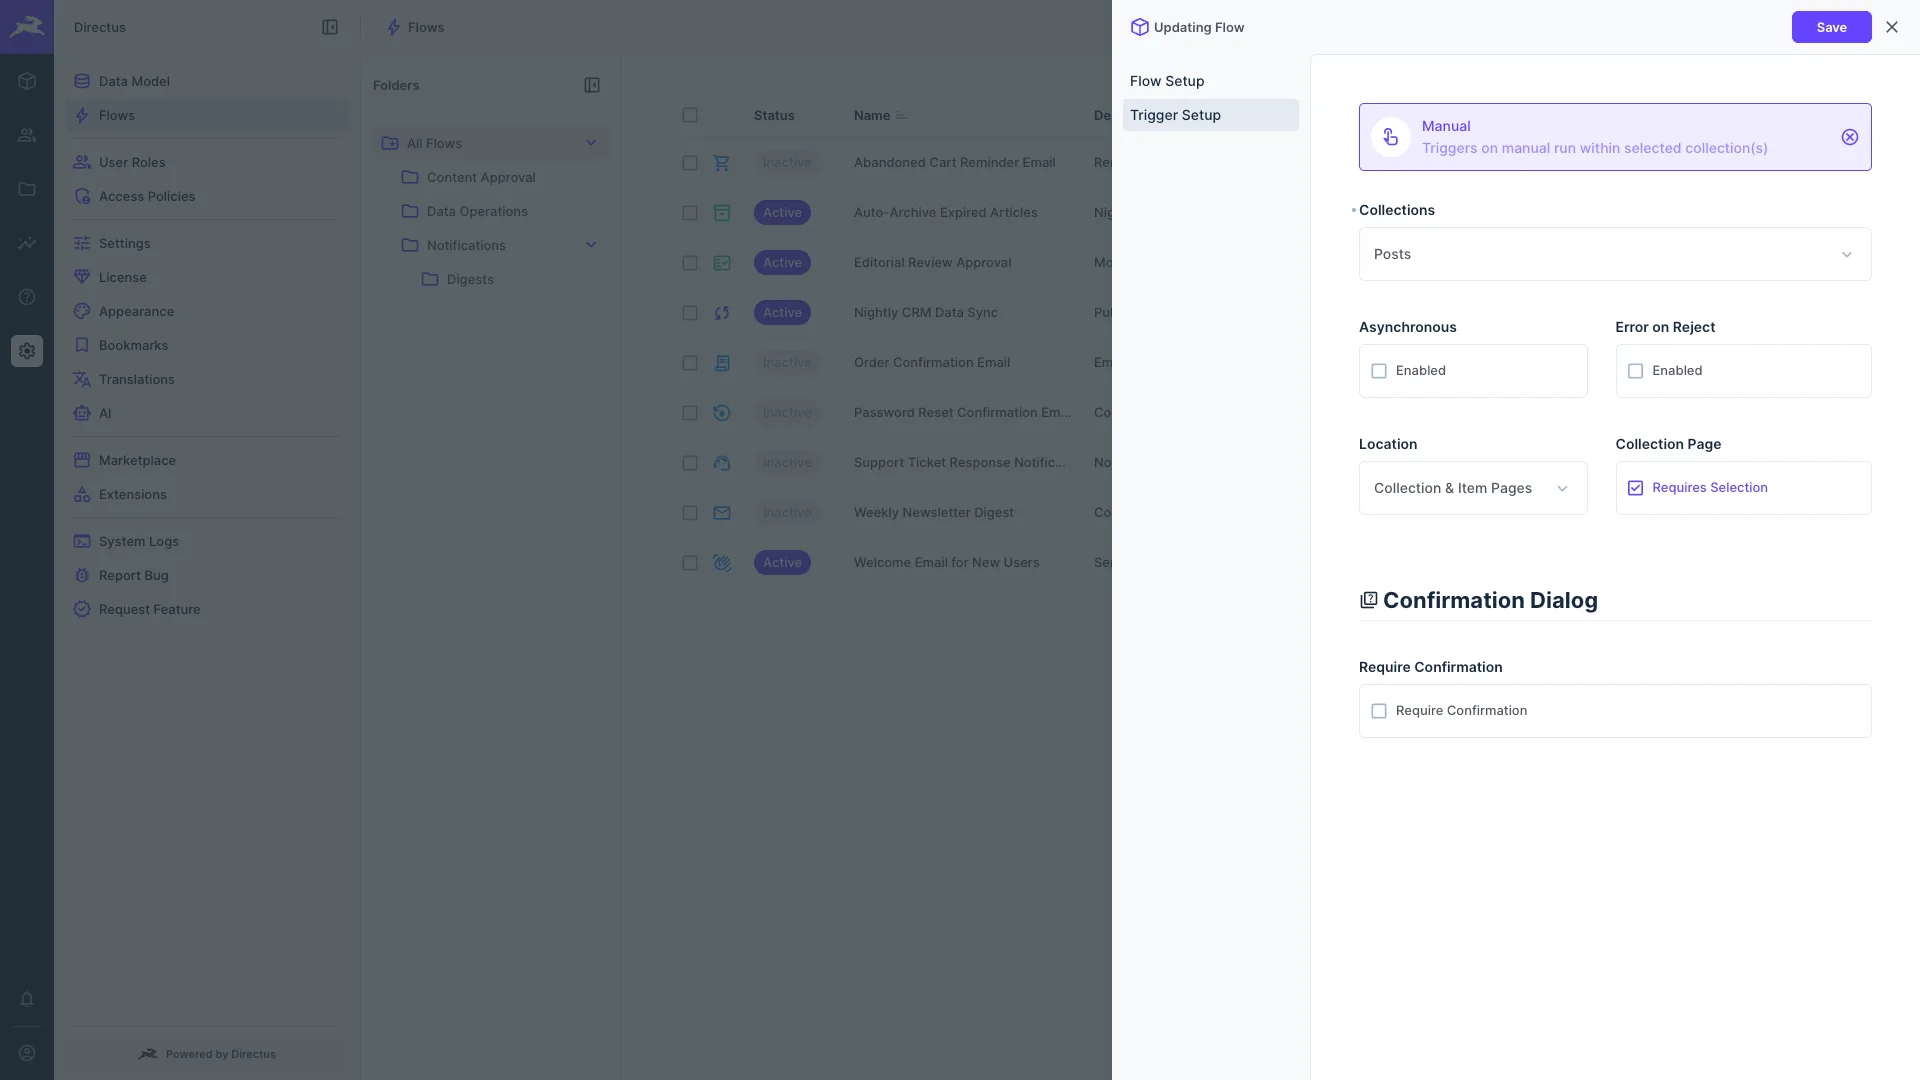Viewport: 1920px width, 1080px height.
Task: Click the Flows breadcrumb title
Action: 426,27
